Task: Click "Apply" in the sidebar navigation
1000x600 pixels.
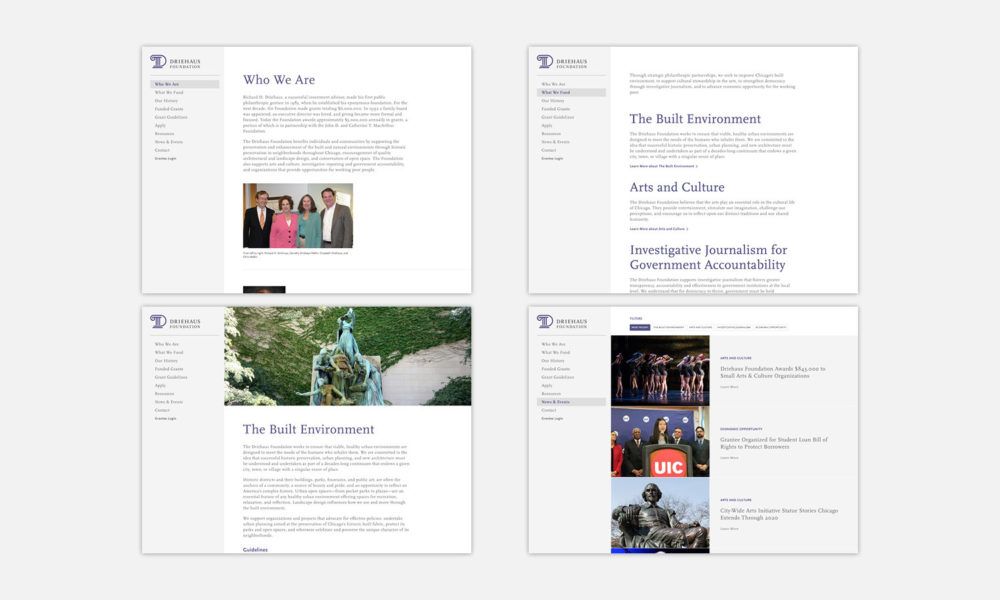Action: (159, 125)
